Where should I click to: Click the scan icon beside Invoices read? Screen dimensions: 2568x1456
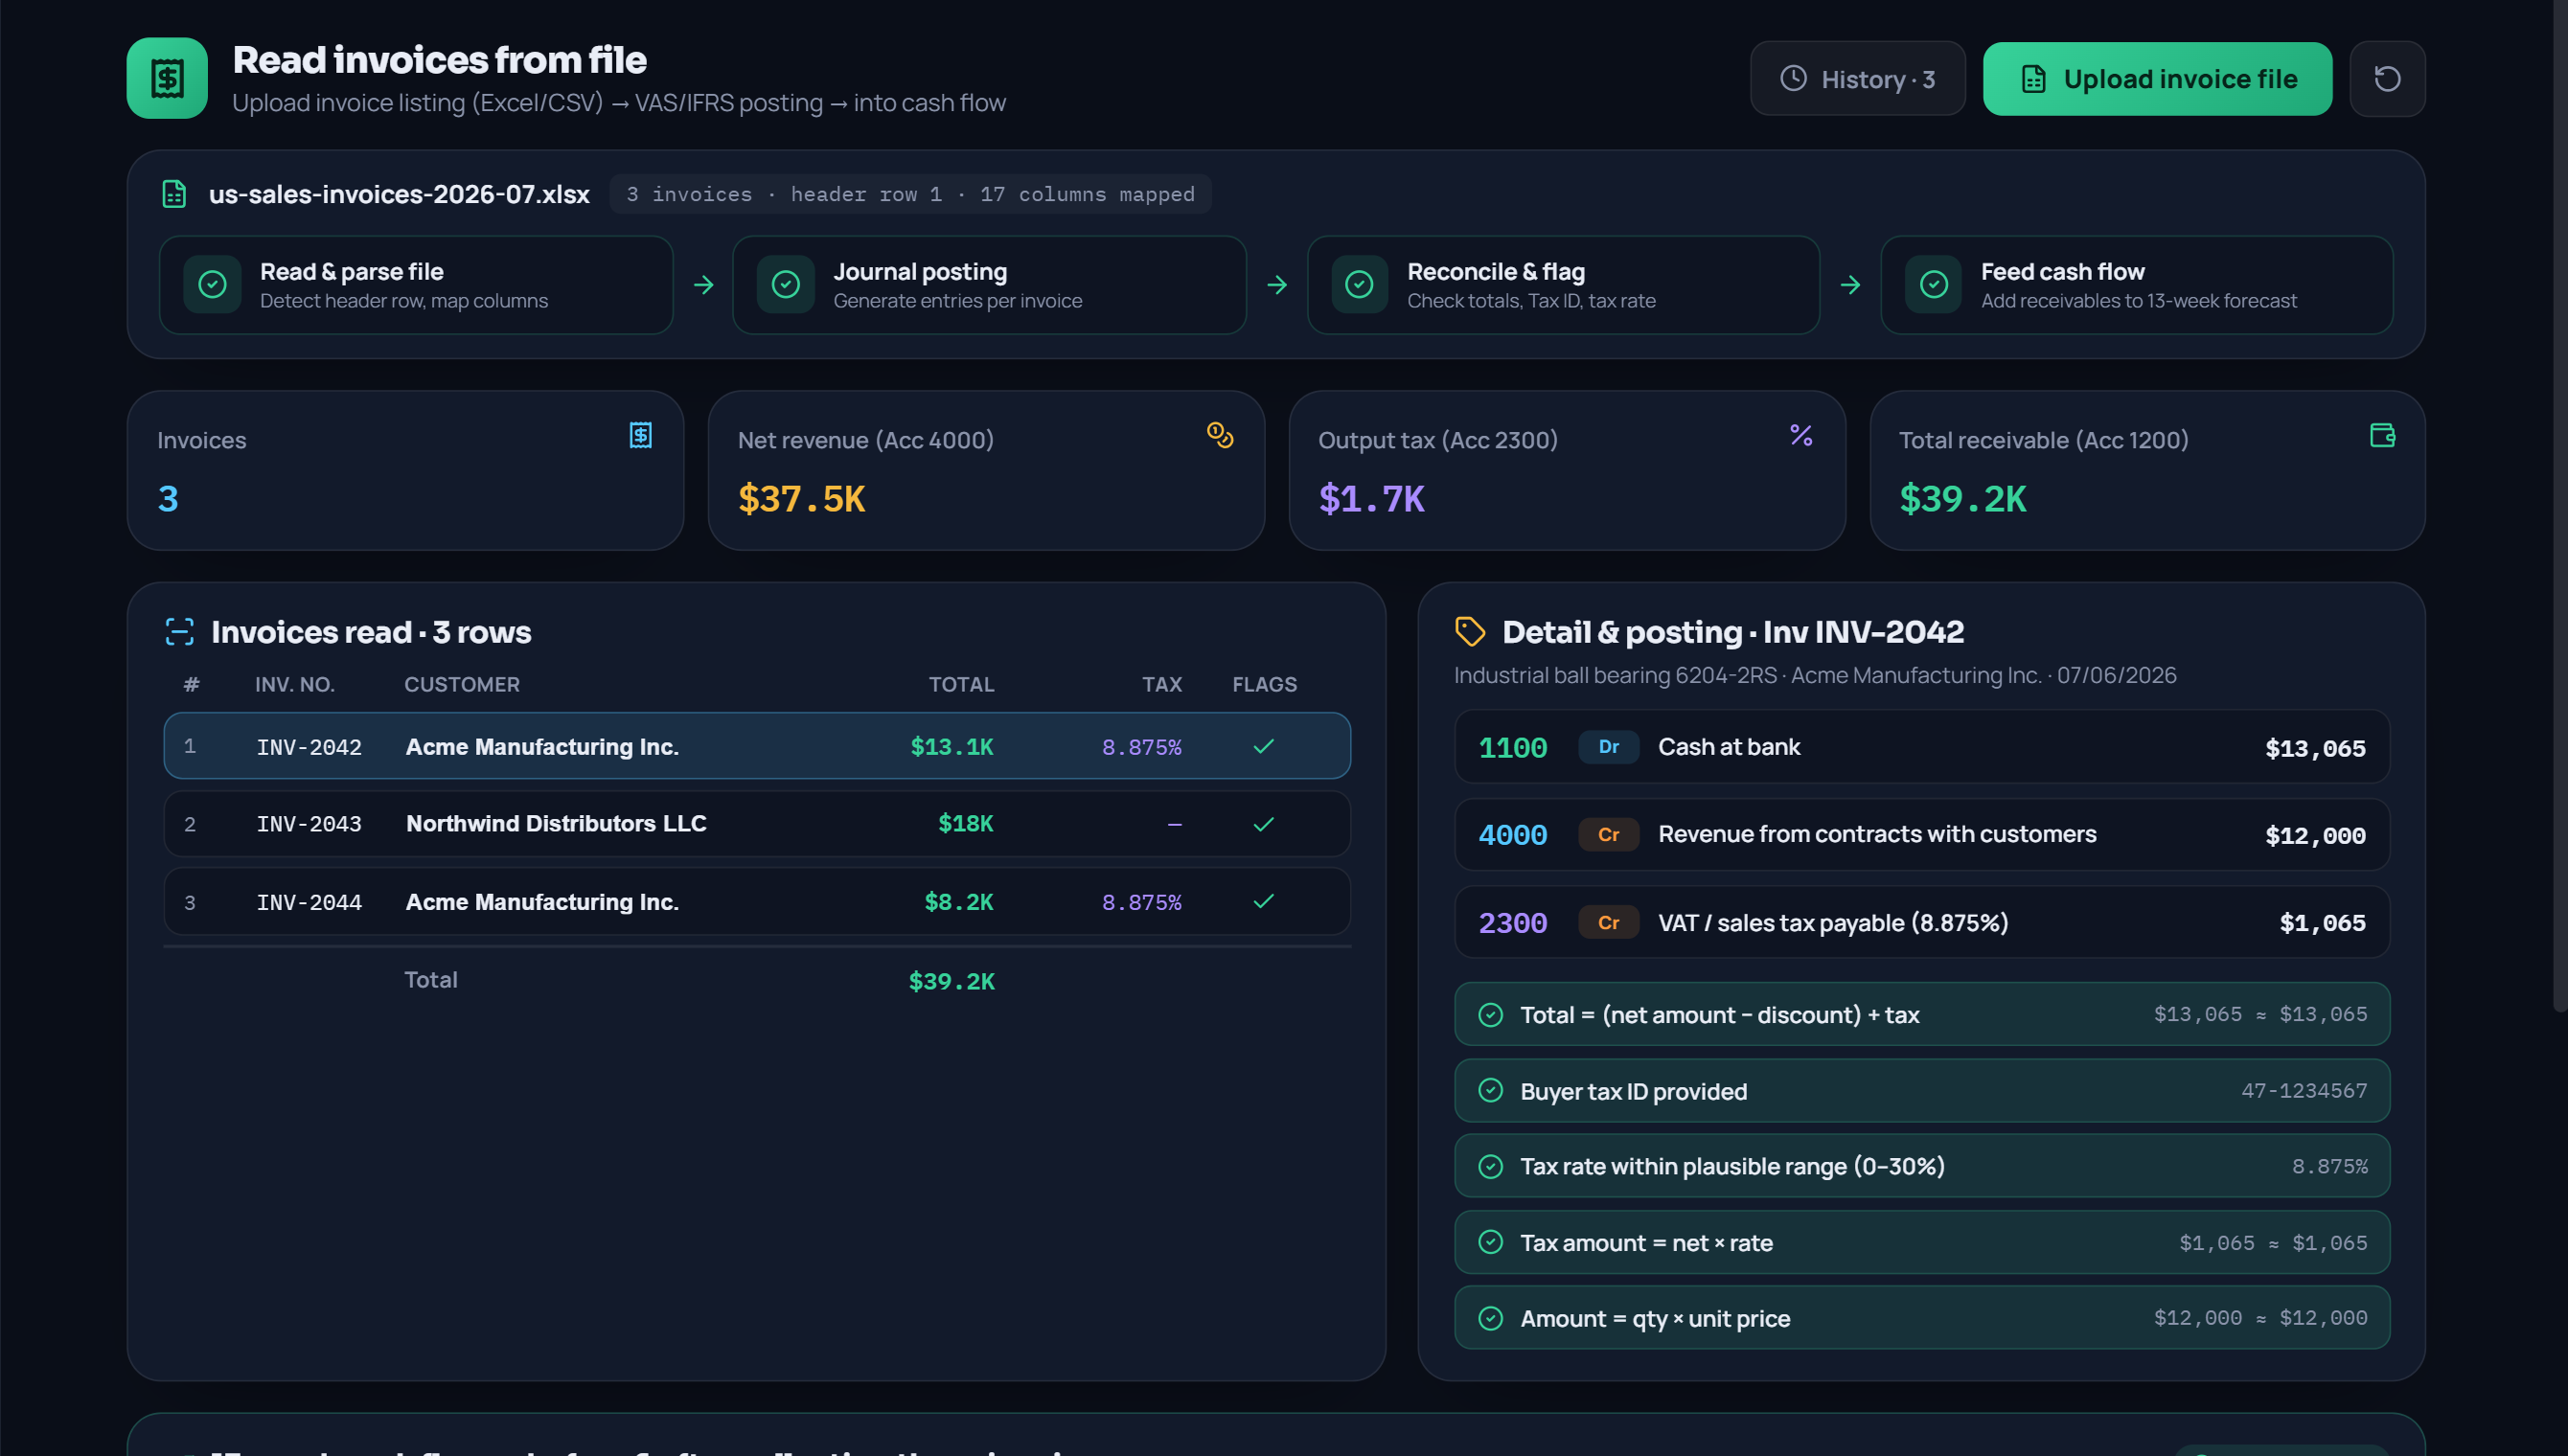coord(179,632)
